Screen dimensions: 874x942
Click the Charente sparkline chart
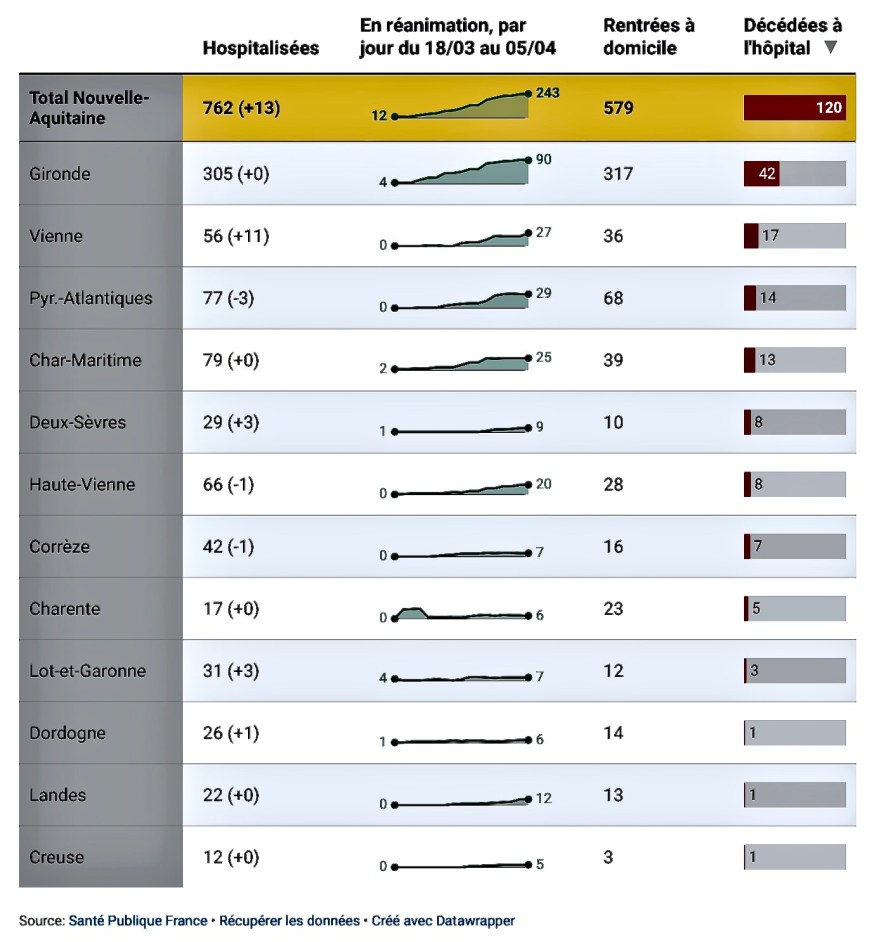click(461, 613)
